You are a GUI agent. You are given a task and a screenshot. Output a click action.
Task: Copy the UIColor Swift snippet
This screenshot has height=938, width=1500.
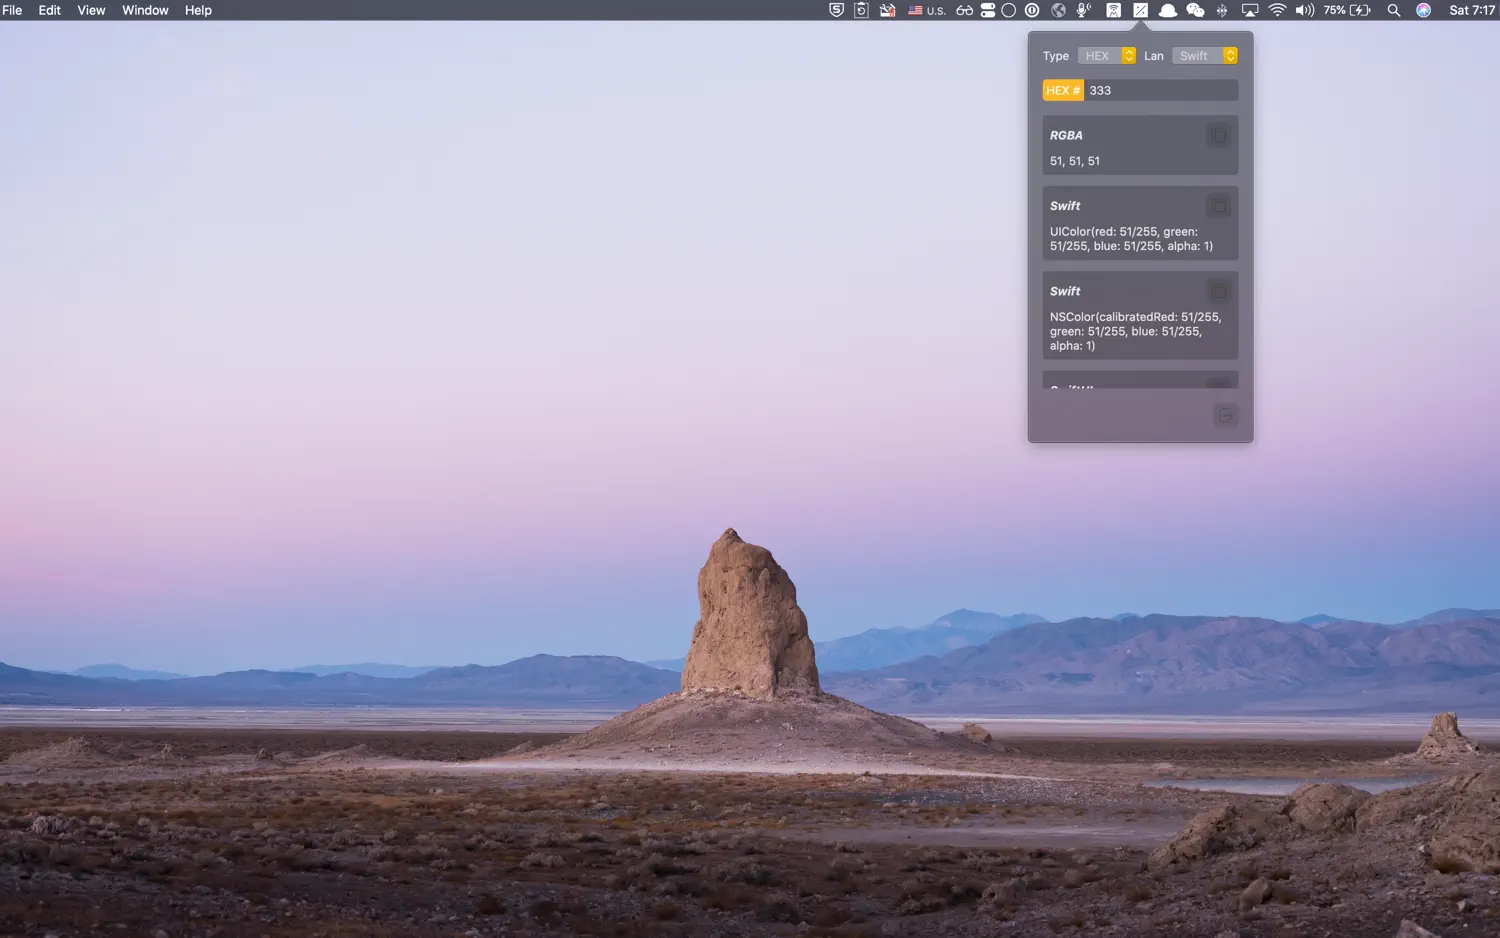point(1218,205)
